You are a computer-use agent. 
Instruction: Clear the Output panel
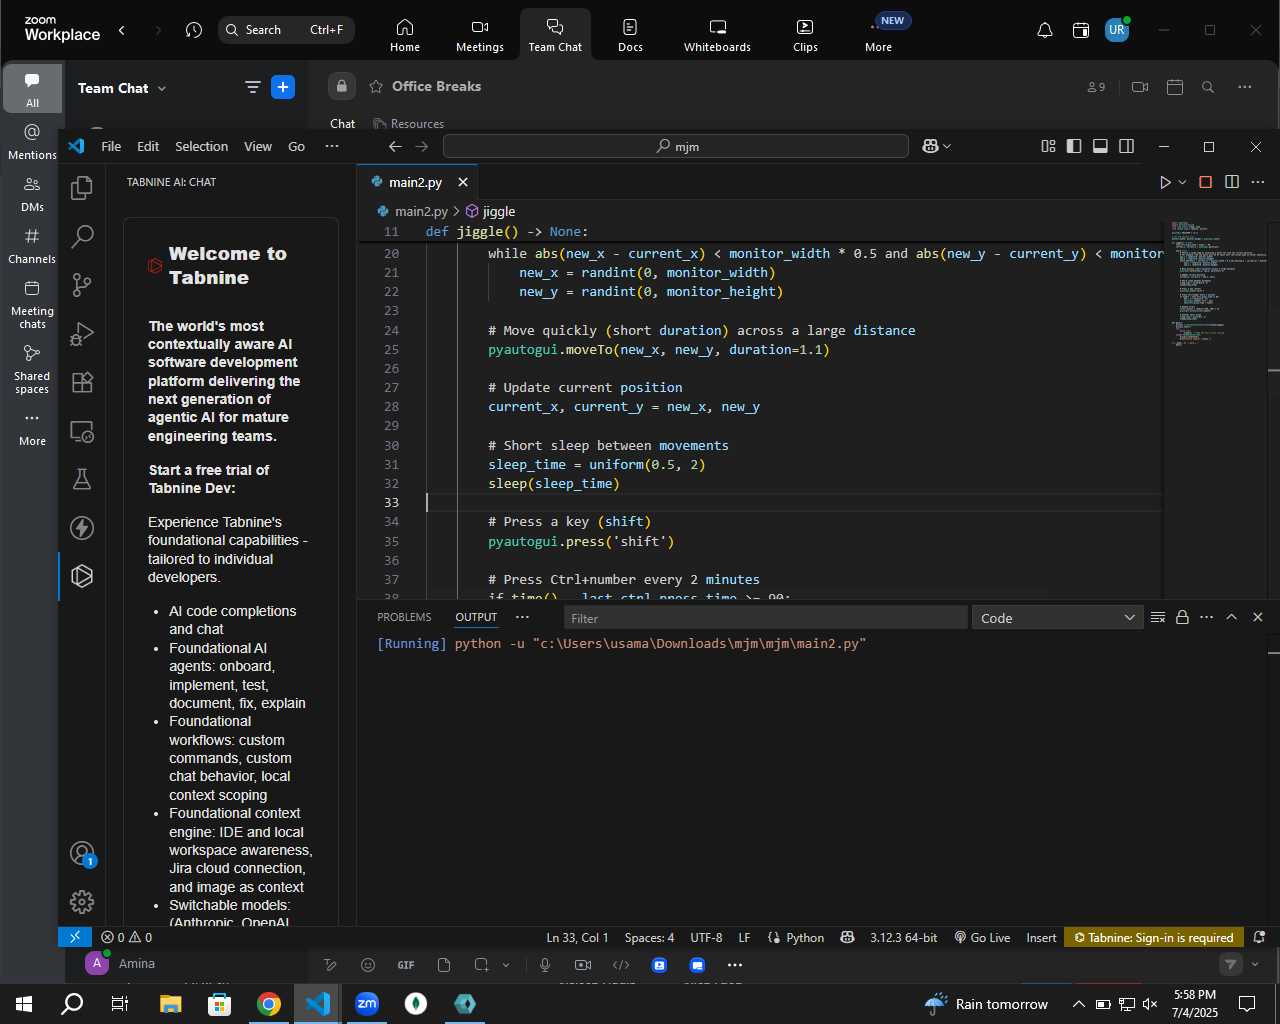point(1158,617)
